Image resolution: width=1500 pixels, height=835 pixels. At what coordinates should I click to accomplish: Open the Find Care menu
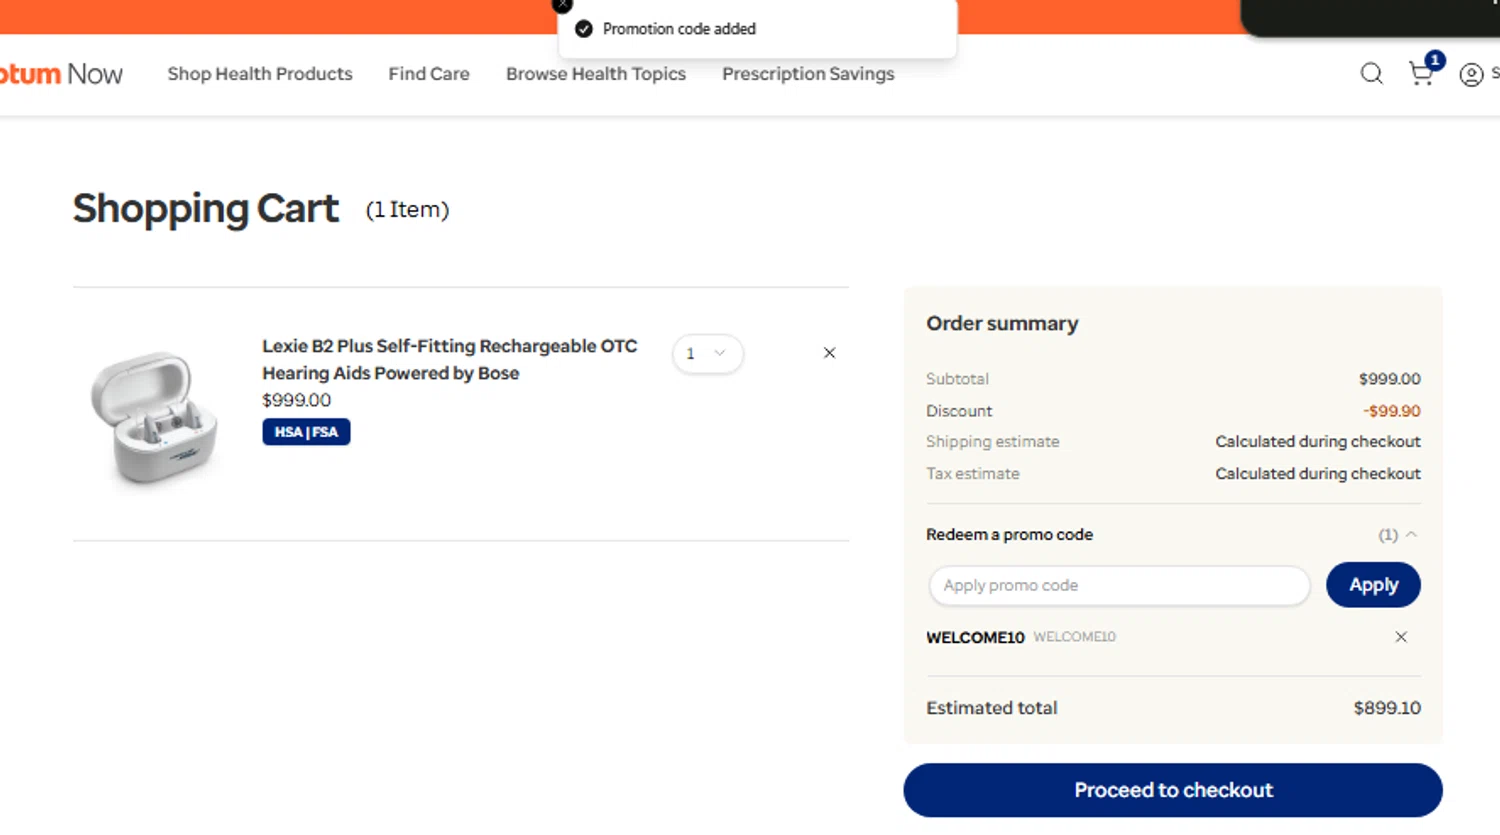point(429,74)
